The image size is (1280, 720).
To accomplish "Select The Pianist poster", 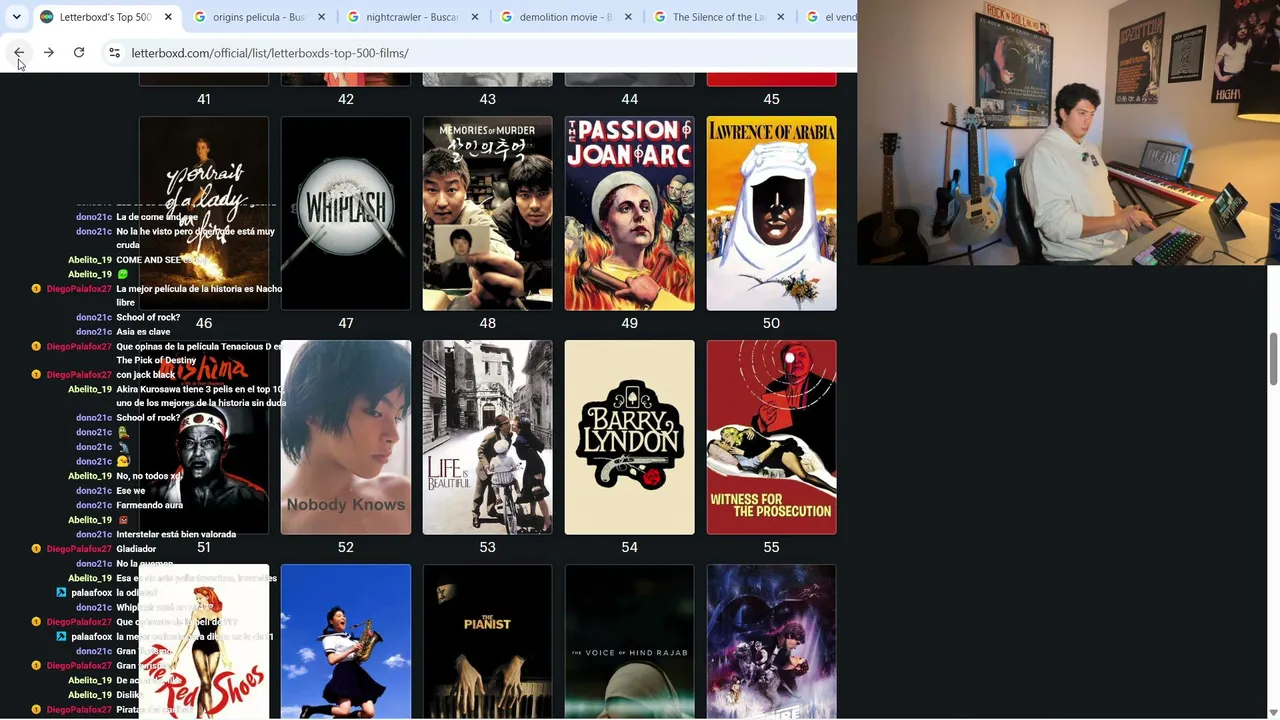I will [488, 642].
